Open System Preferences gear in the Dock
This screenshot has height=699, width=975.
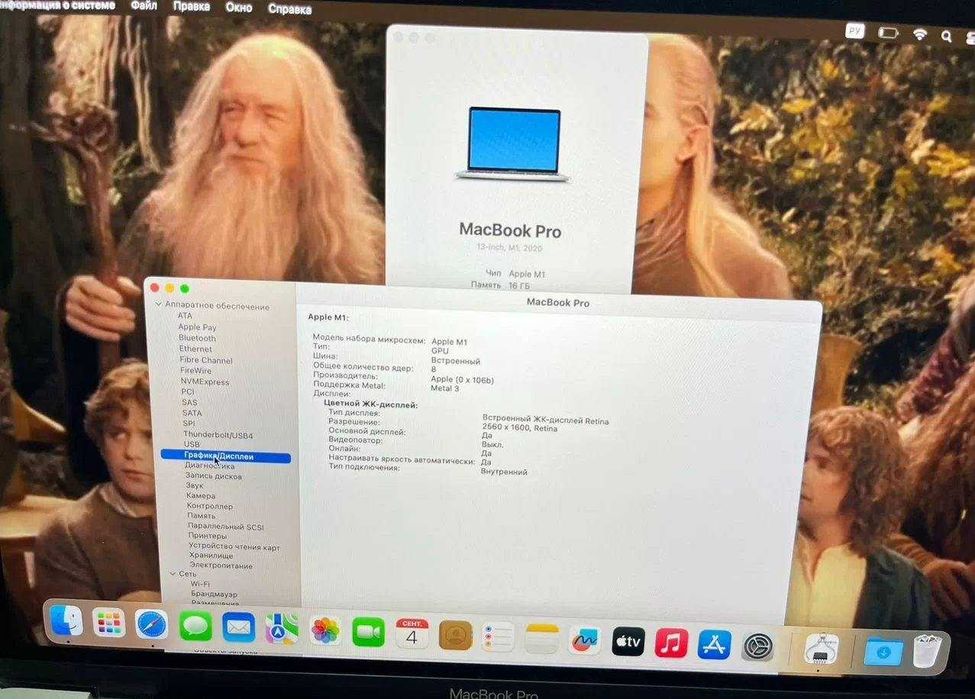point(758,647)
